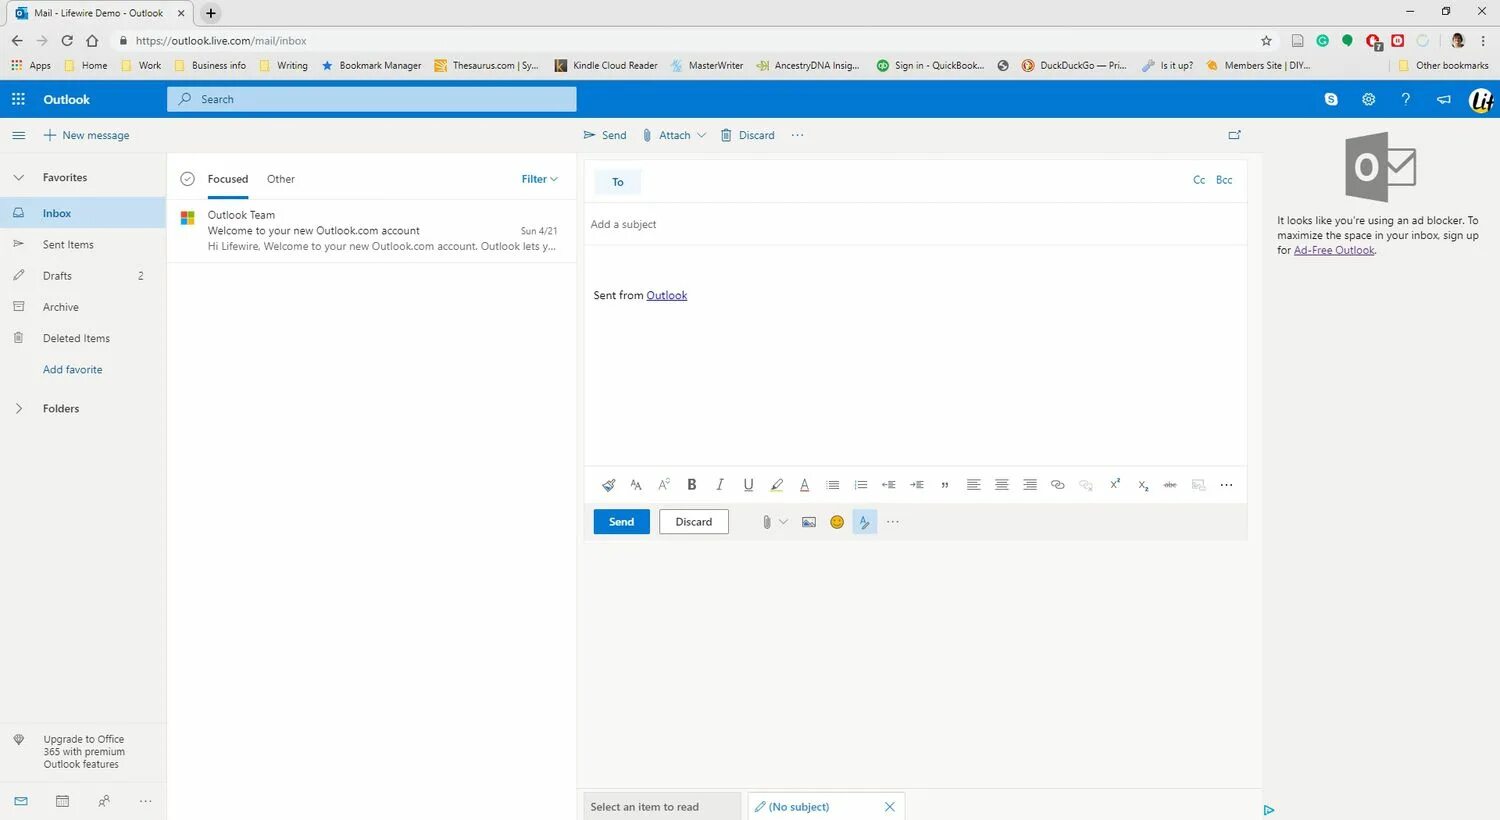Open the Archive folder
This screenshot has width=1500, height=820.
(x=83, y=307)
